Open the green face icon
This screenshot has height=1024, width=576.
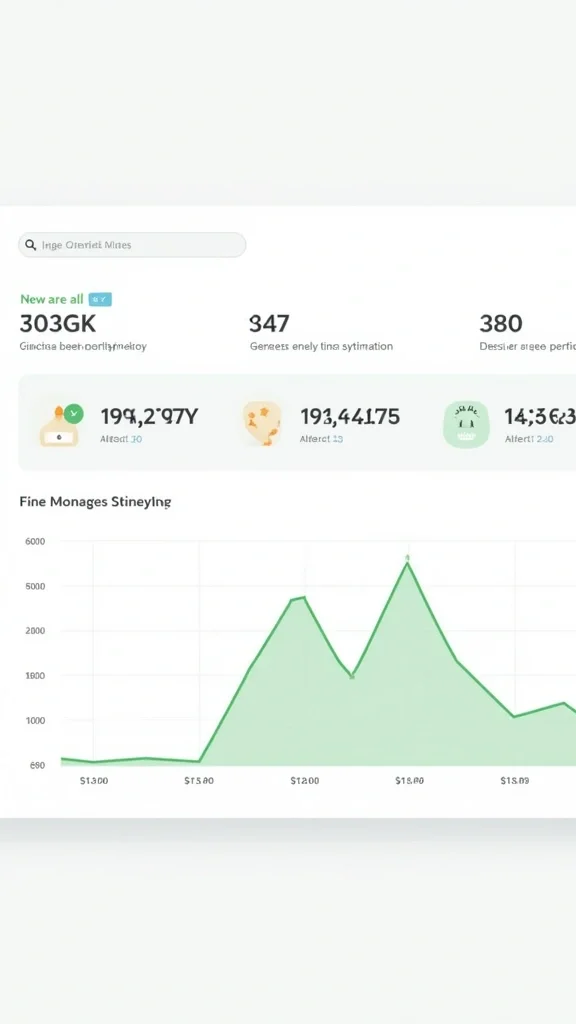[466, 424]
